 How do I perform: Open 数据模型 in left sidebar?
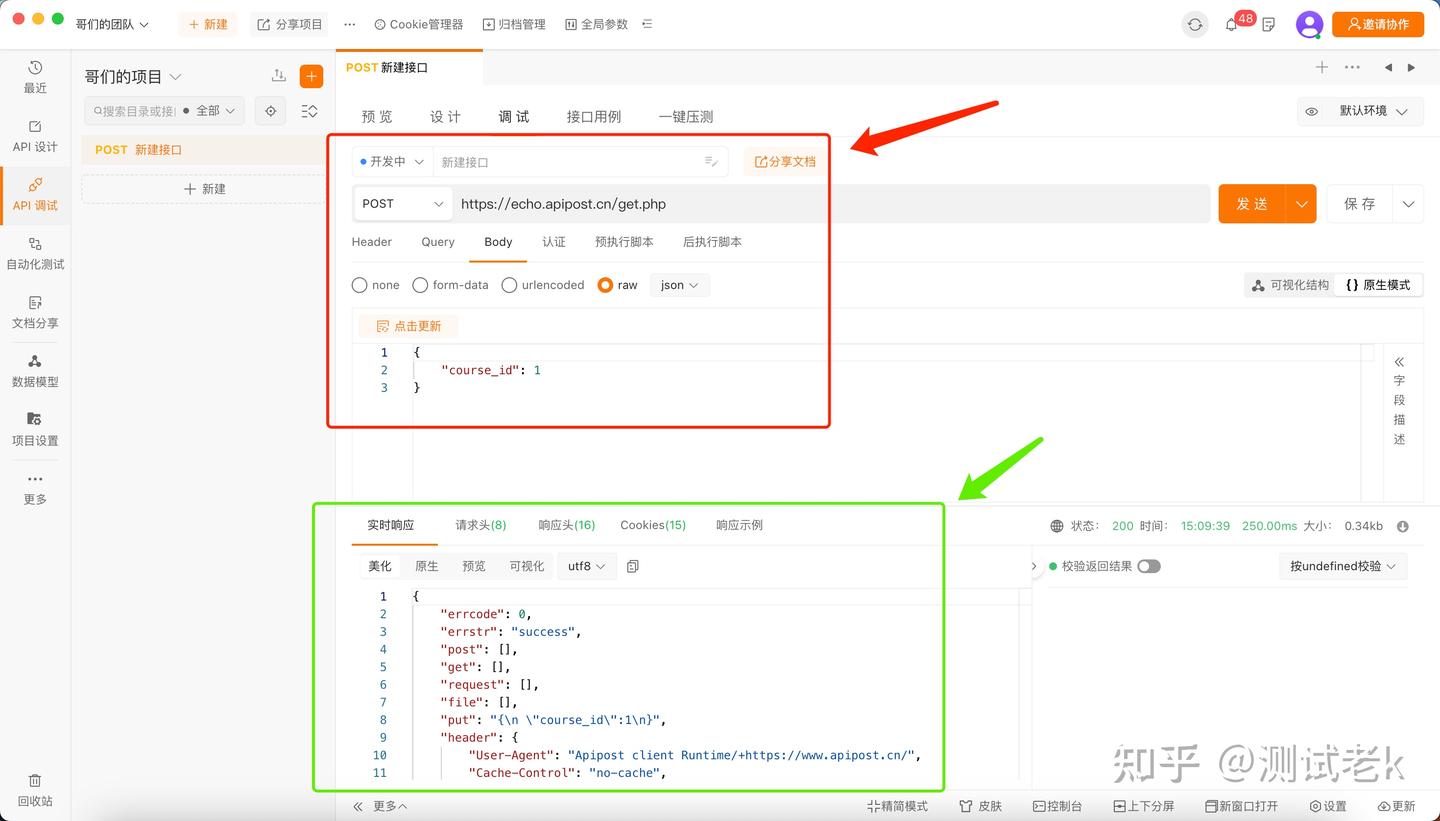[35, 370]
